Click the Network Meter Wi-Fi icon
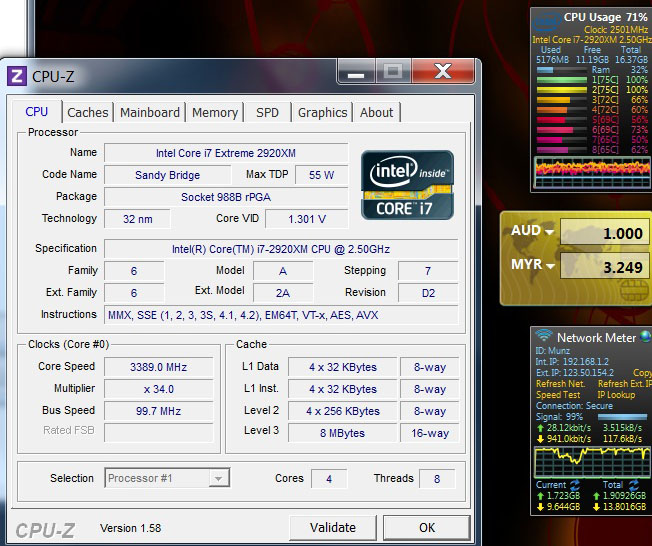 [543, 335]
